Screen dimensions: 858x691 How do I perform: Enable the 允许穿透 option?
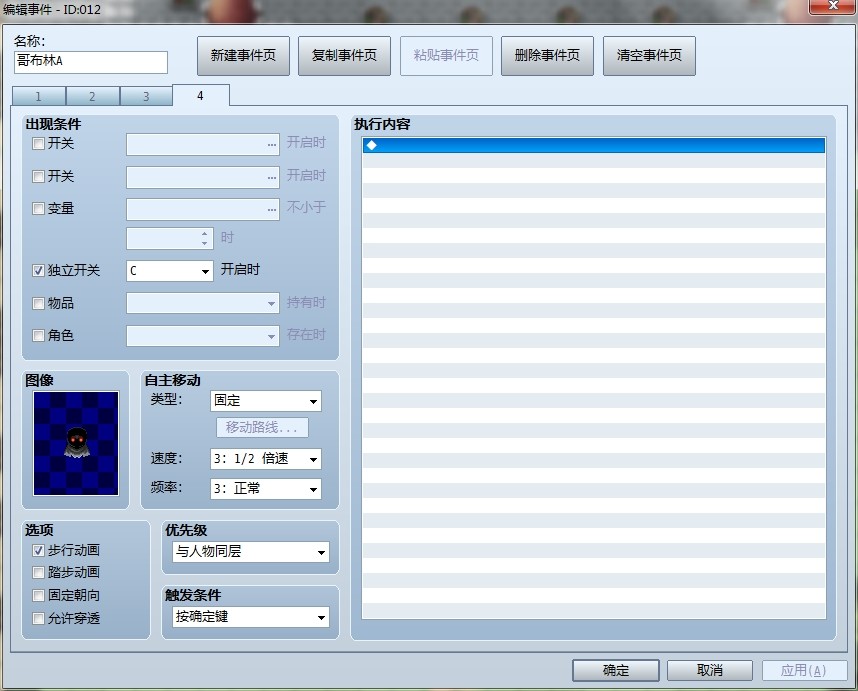click(x=38, y=618)
